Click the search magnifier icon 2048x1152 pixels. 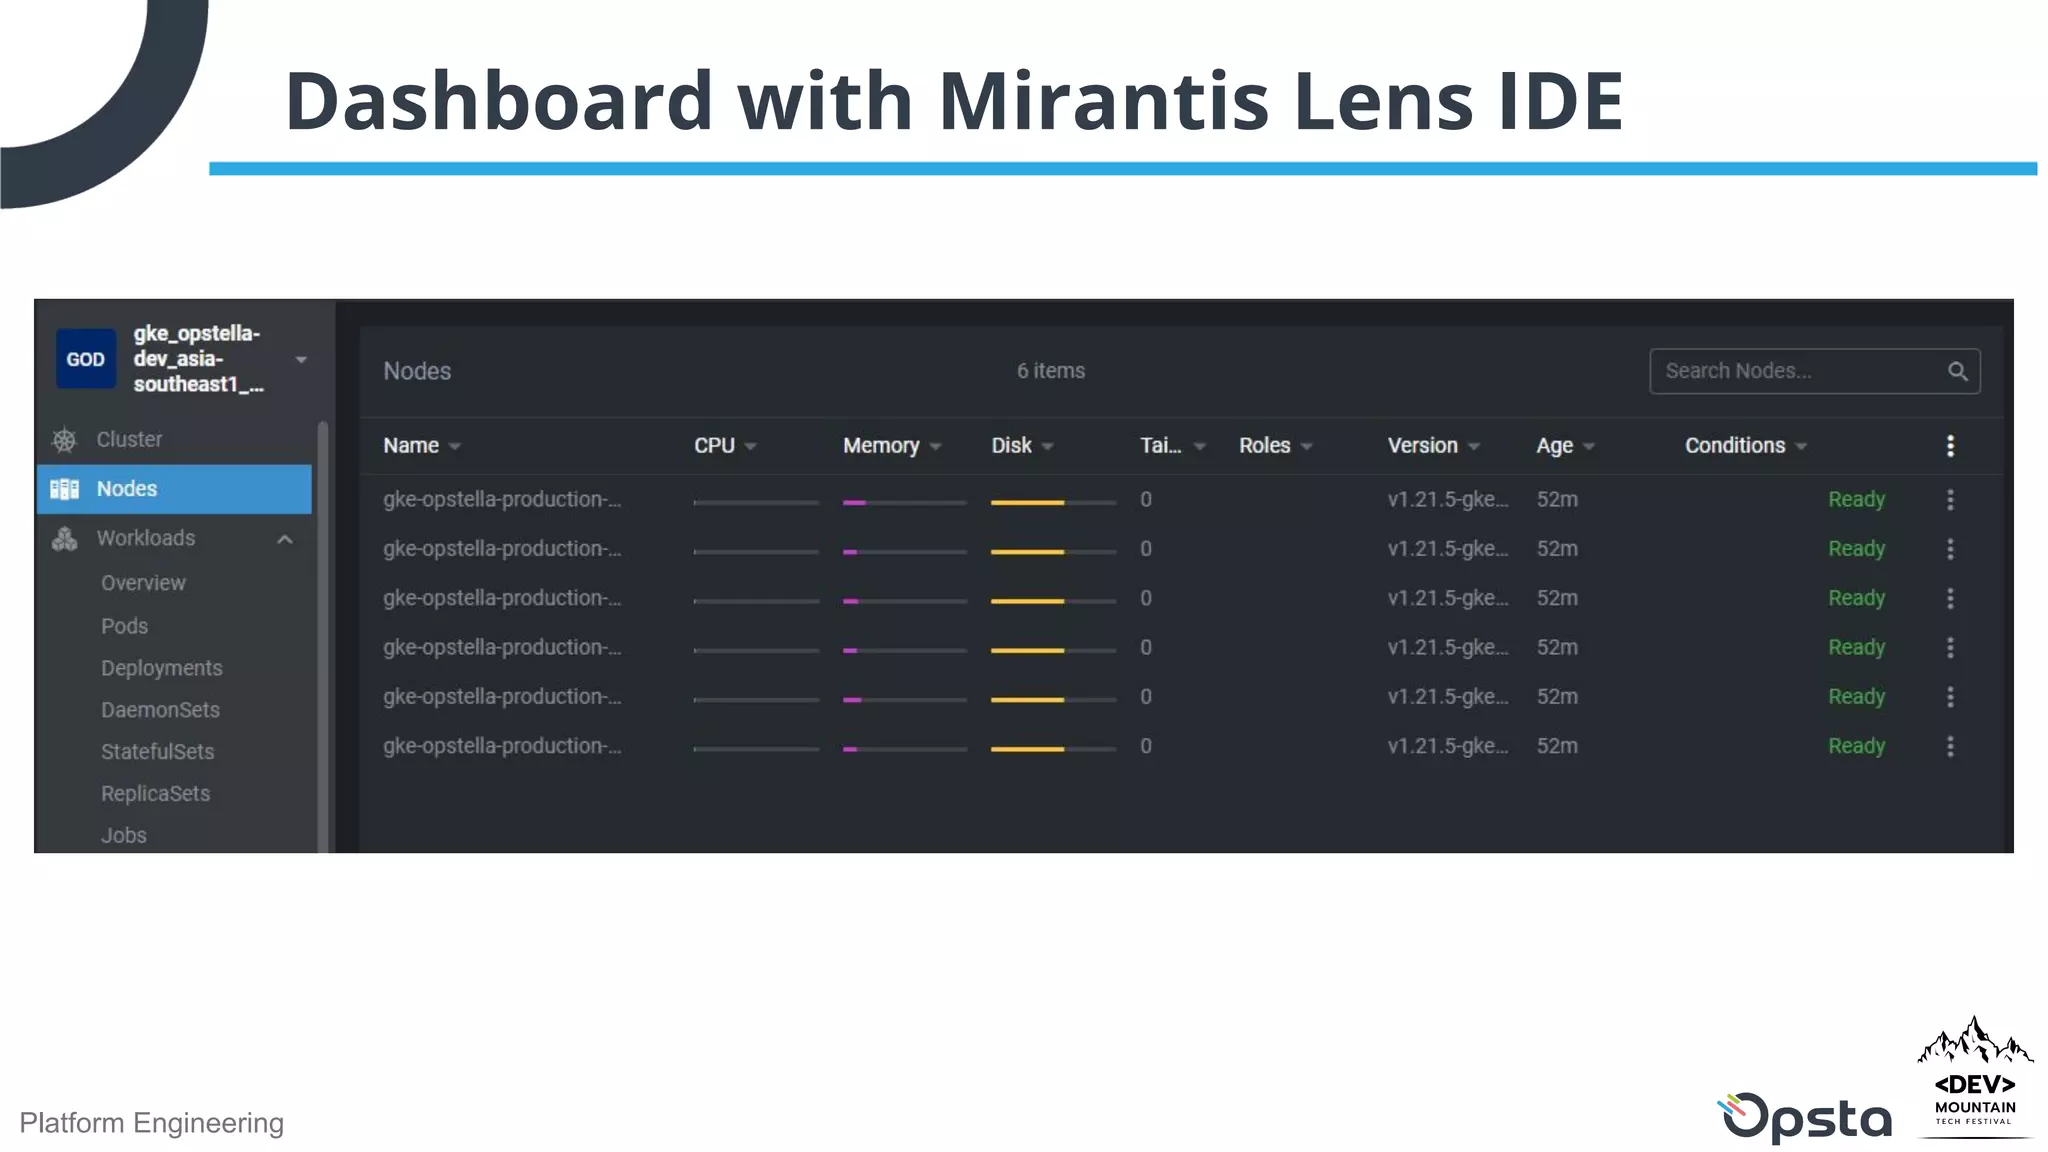[x=1957, y=371]
